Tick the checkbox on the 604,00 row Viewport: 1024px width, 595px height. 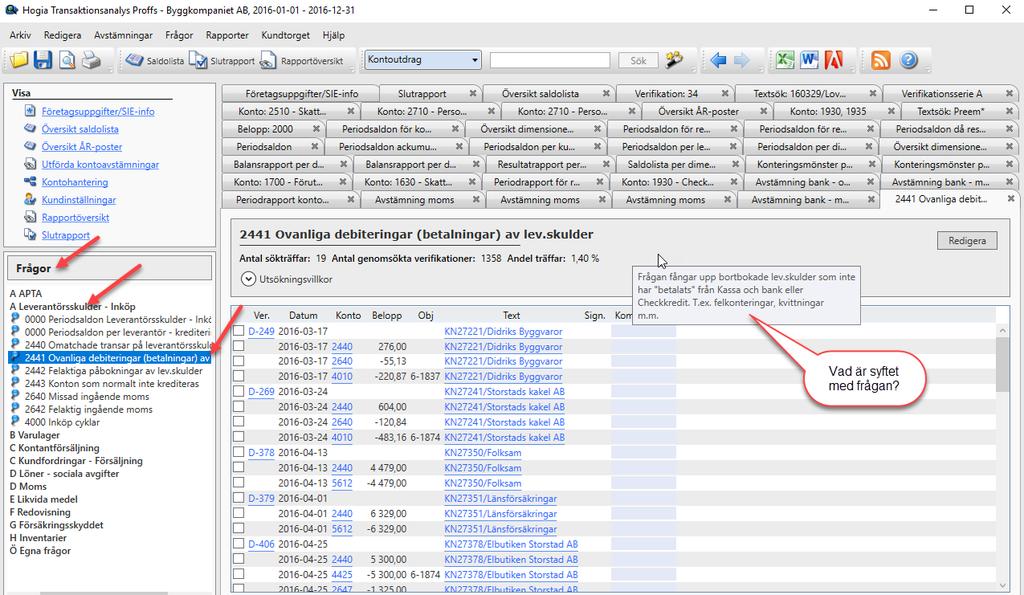[239, 406]
